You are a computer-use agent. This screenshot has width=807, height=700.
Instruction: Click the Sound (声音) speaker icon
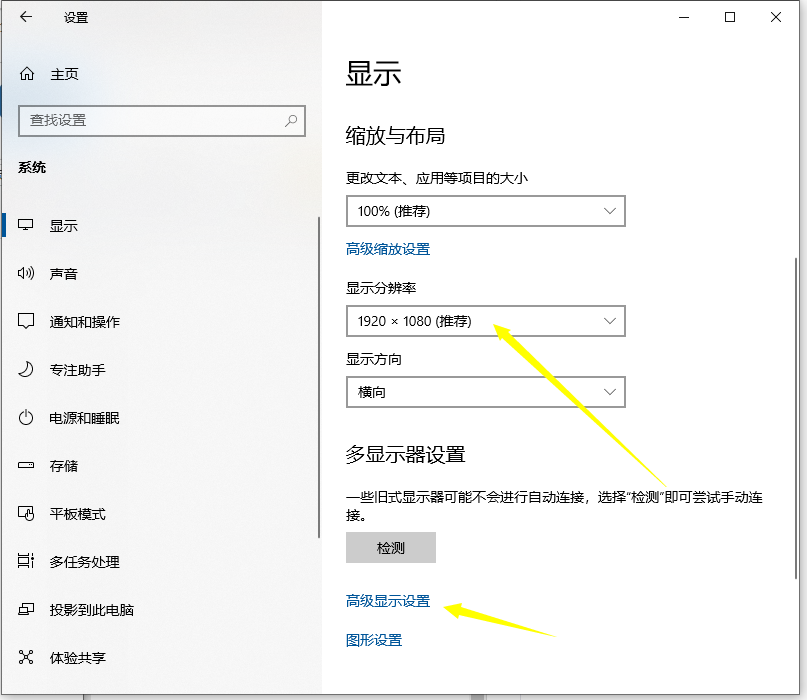(x=27, y=274)
